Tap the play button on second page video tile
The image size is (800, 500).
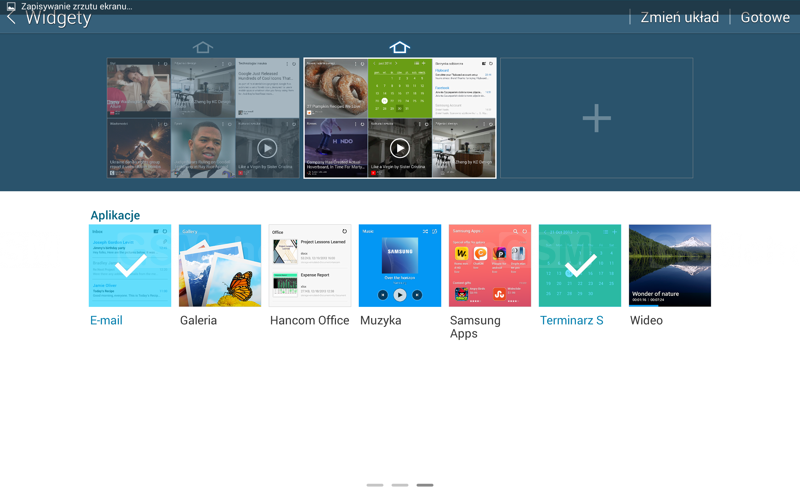399,148
